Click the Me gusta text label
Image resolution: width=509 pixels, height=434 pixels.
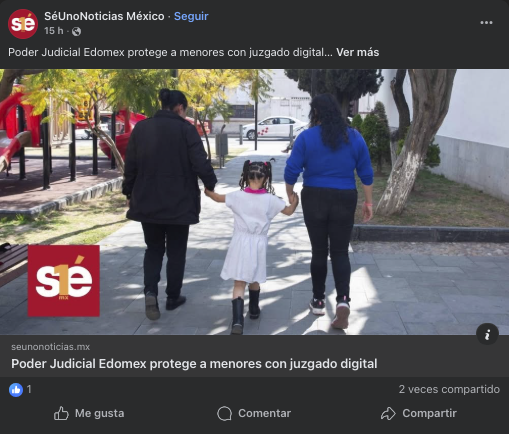pos(99,413)
